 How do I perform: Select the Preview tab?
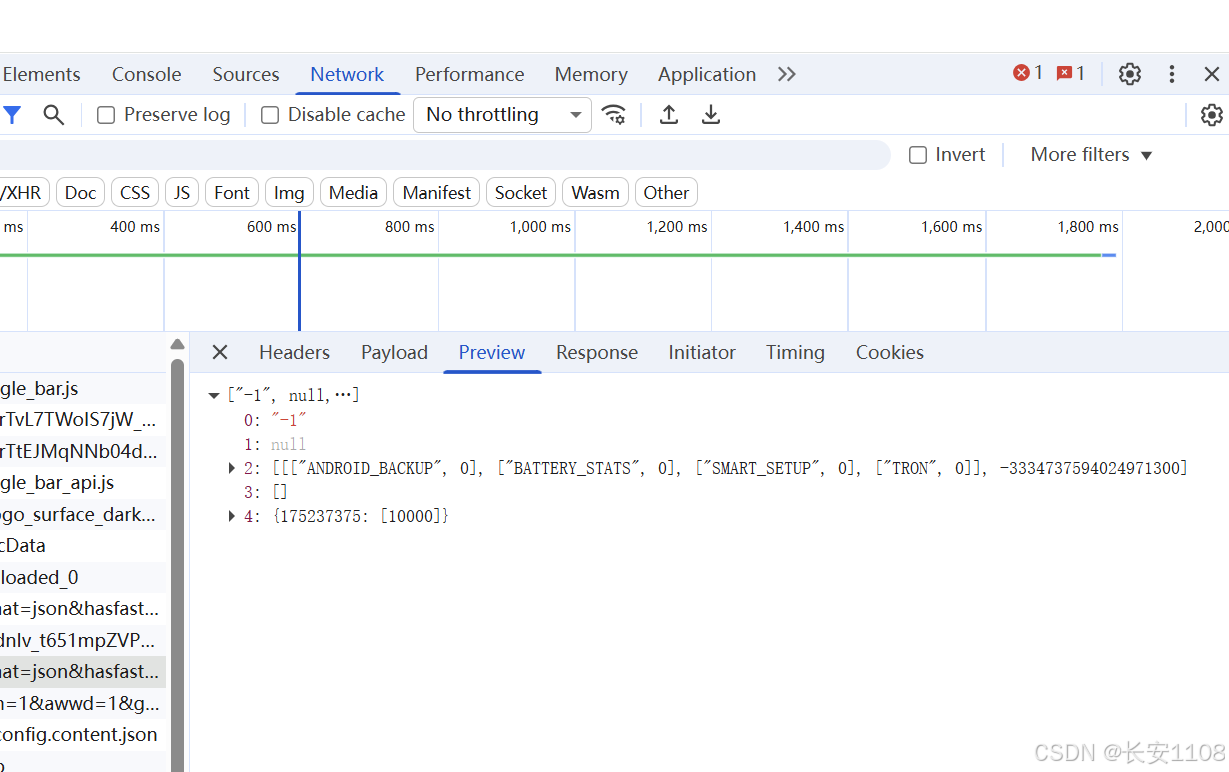pos(492,352)
